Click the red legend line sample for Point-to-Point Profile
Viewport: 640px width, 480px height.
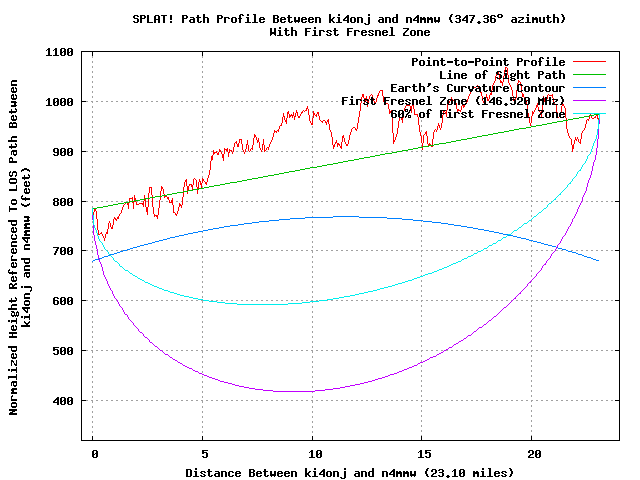tap(589, 62)
